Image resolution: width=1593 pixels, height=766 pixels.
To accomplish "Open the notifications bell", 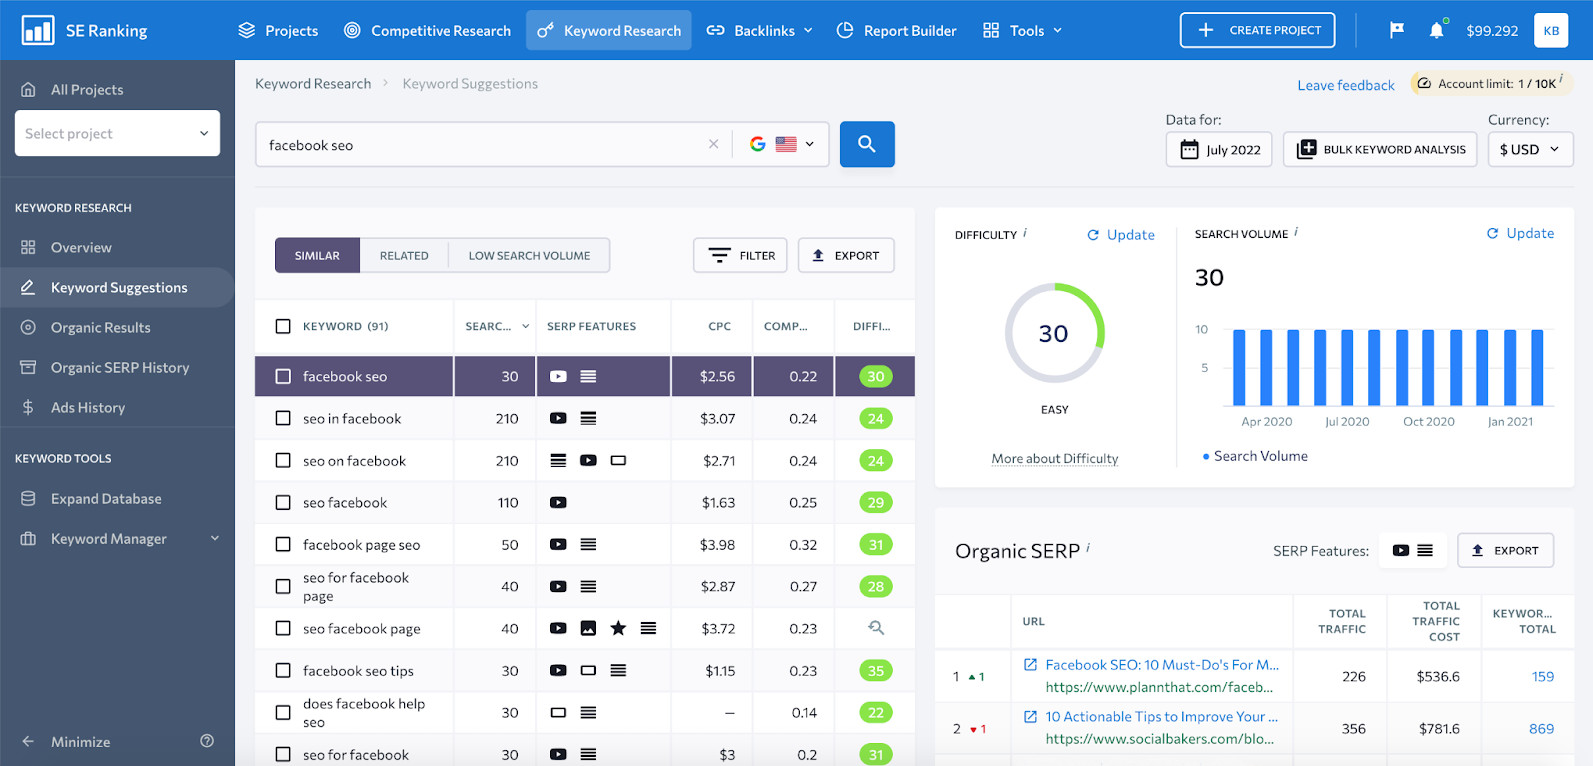I will (x=1437, y=30).
